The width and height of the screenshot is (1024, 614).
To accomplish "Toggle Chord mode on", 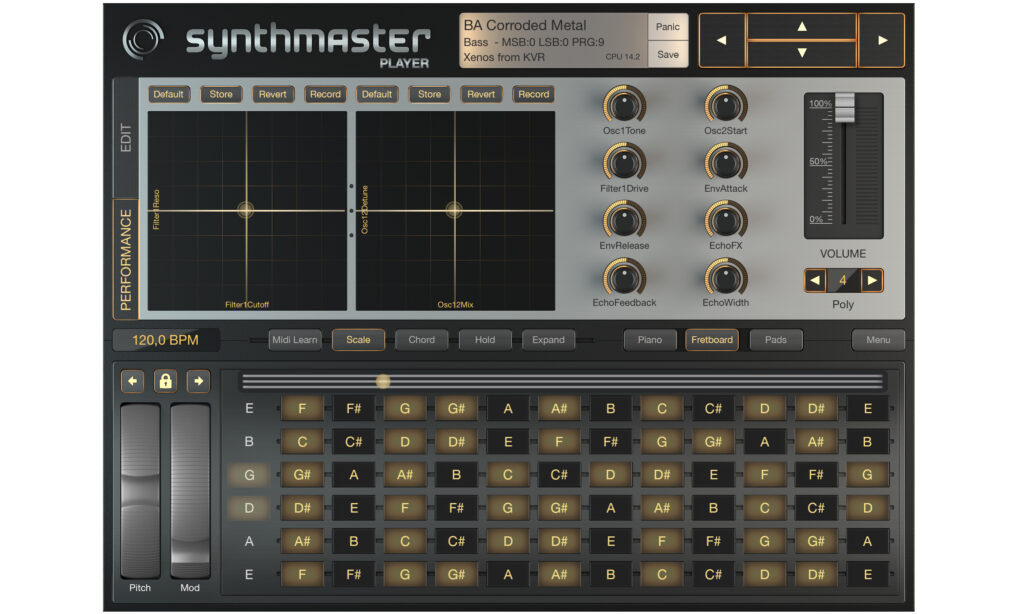I will coord(421,340).
